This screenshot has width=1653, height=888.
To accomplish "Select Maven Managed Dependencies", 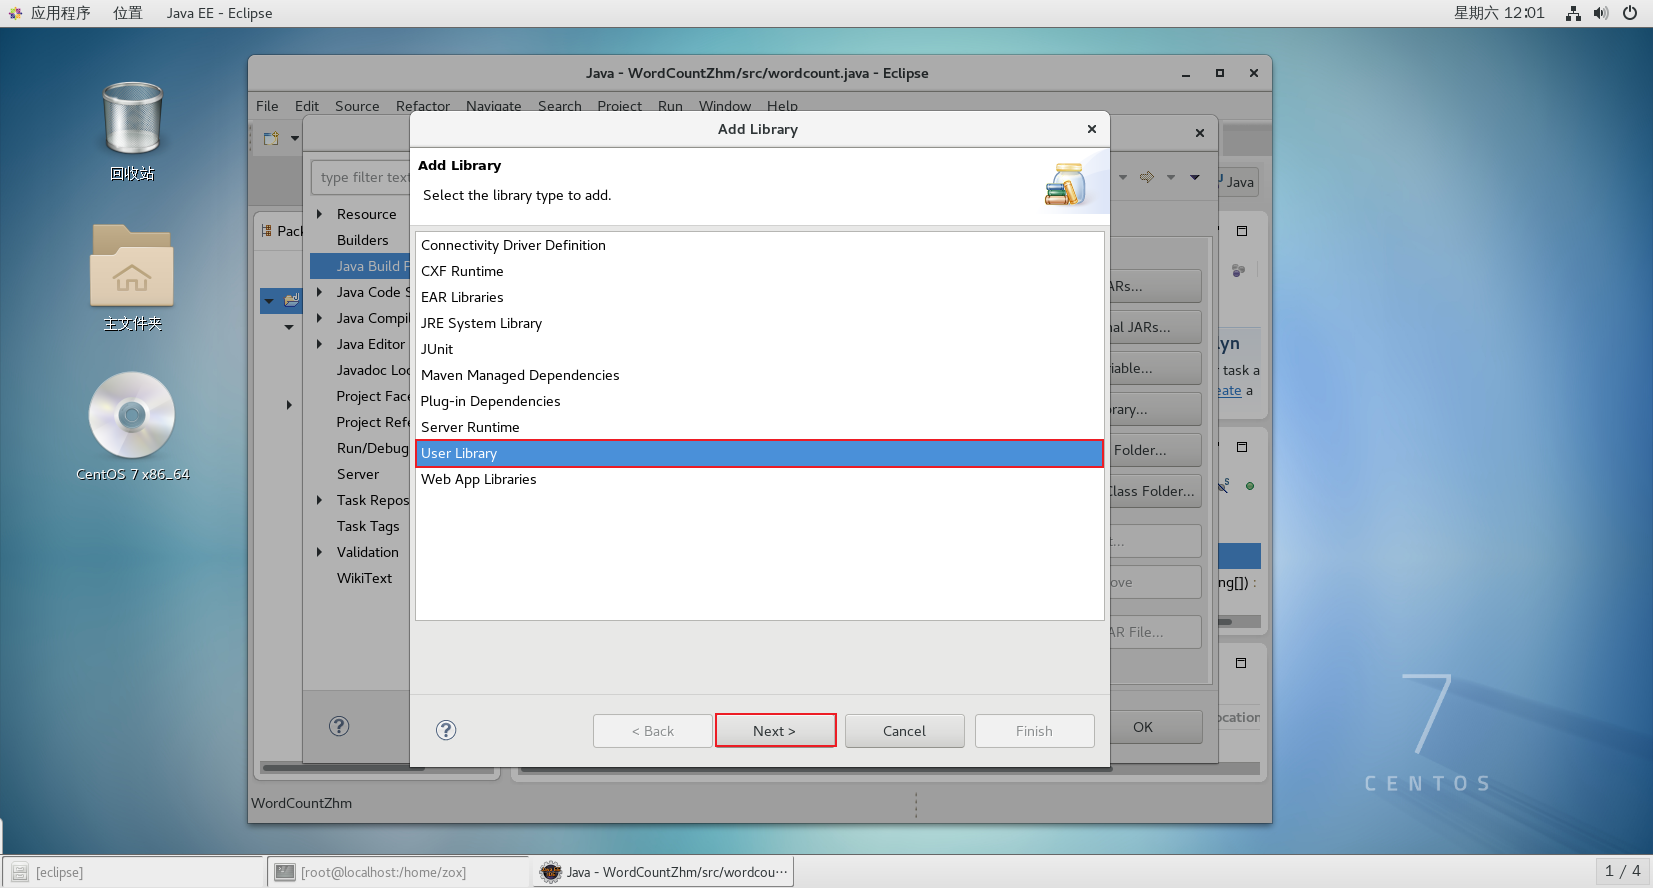I will [x=759, y=375].
